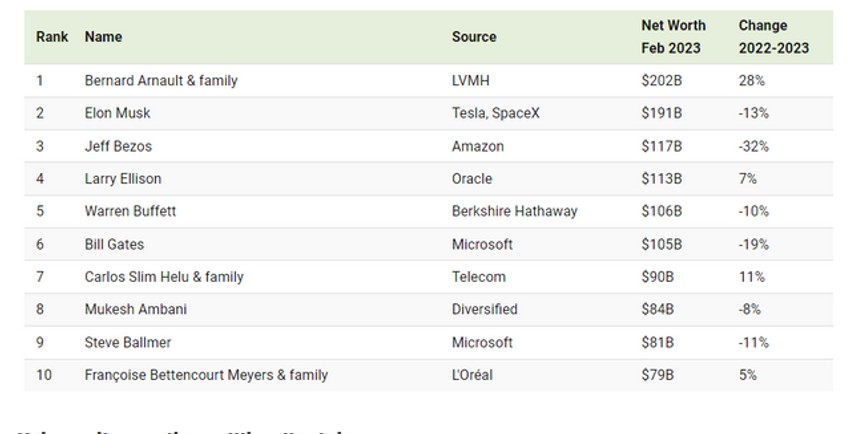
Task: Select the Jeff Bezos row name
Action: pos(117,146)
